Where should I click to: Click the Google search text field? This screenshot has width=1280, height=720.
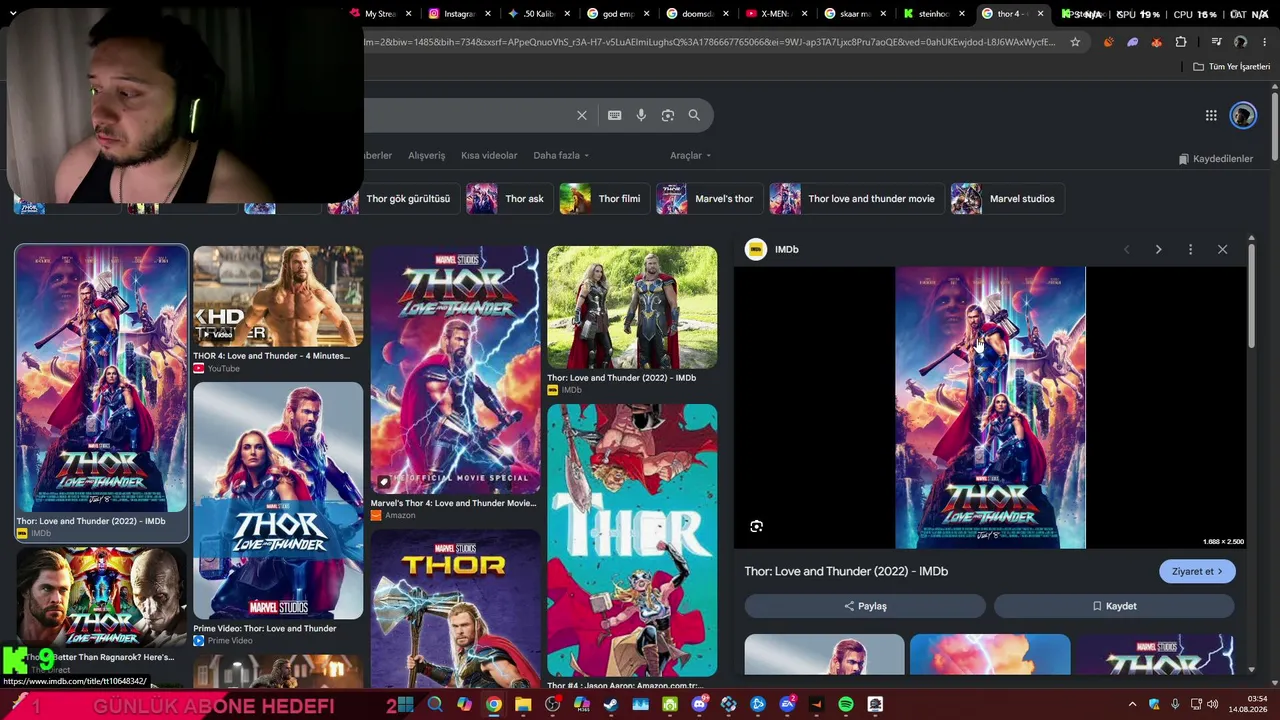(467, 115)
